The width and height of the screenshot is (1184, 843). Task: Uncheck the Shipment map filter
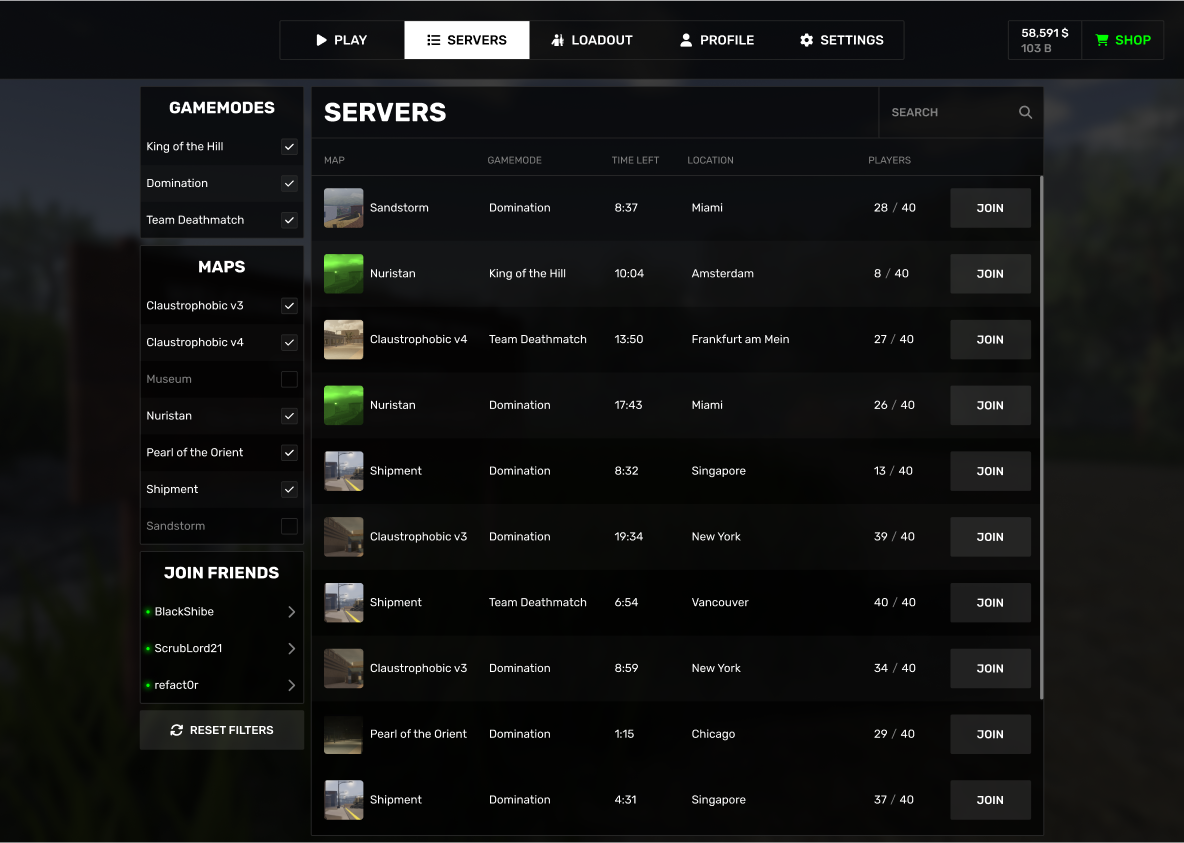(288, 489)
